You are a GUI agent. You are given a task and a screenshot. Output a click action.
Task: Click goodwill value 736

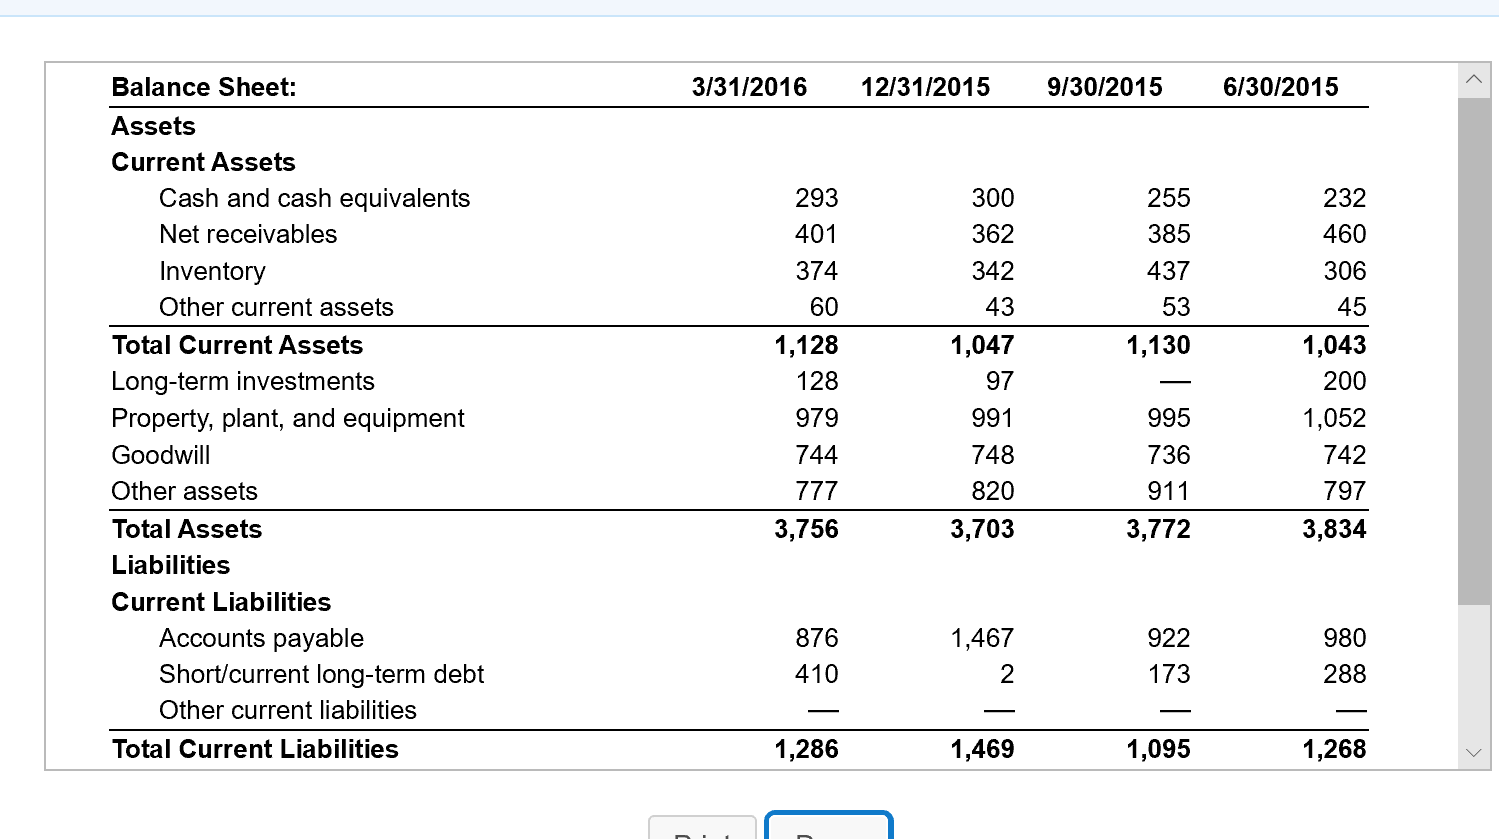(1169, 455)
